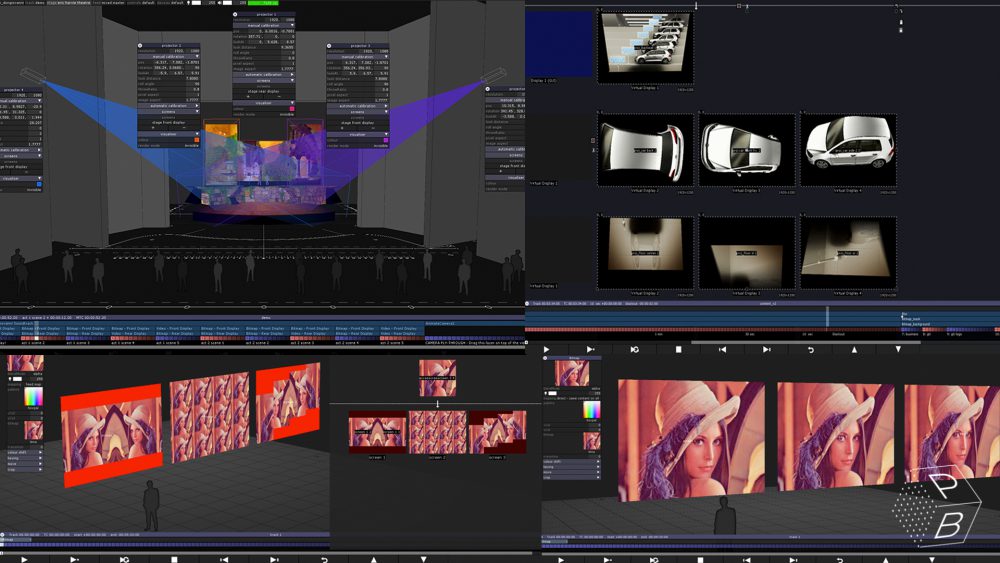Screen dimensions: 1000x563
Task: Select the middle floor-texture thumbnail in the bottom row
Action: coord(747,252)
